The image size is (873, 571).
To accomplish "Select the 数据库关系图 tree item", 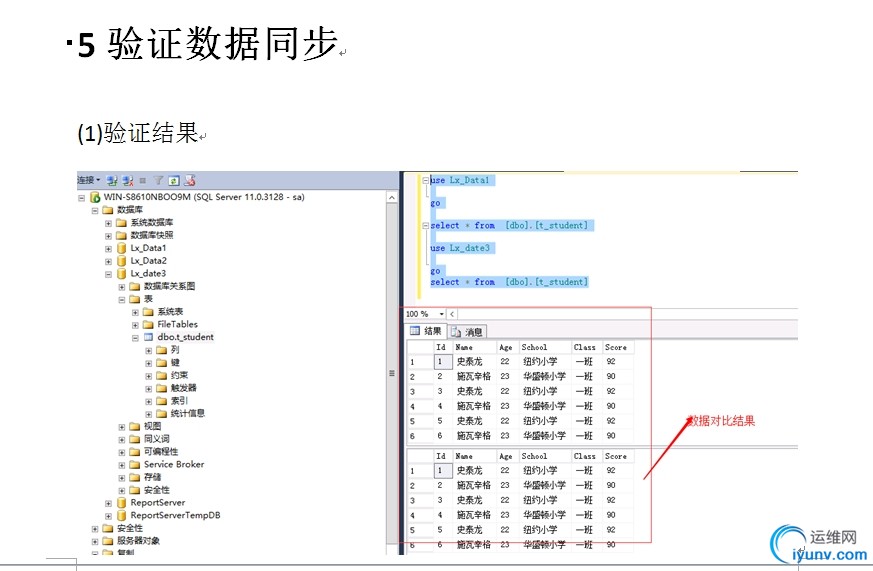I will tap(169, 286).
